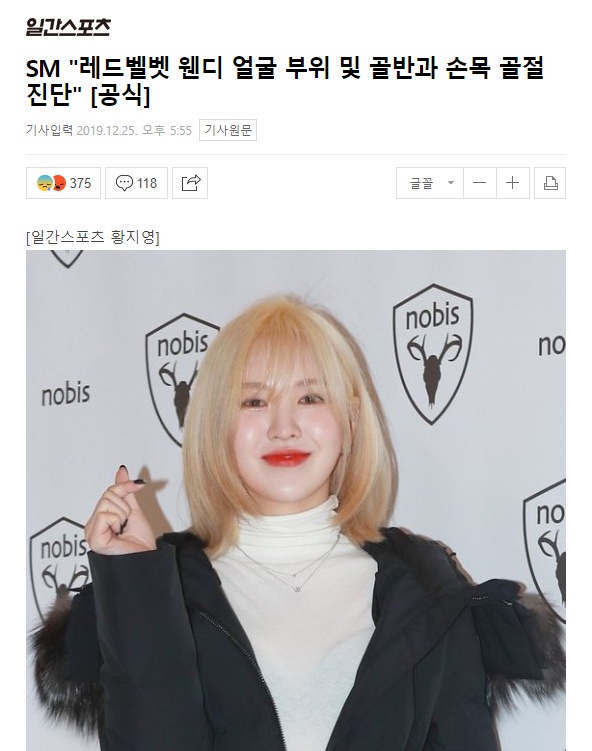Decrease font size with minus button
The width and height of the screenshot is (592, 751).
click(479, 183)
